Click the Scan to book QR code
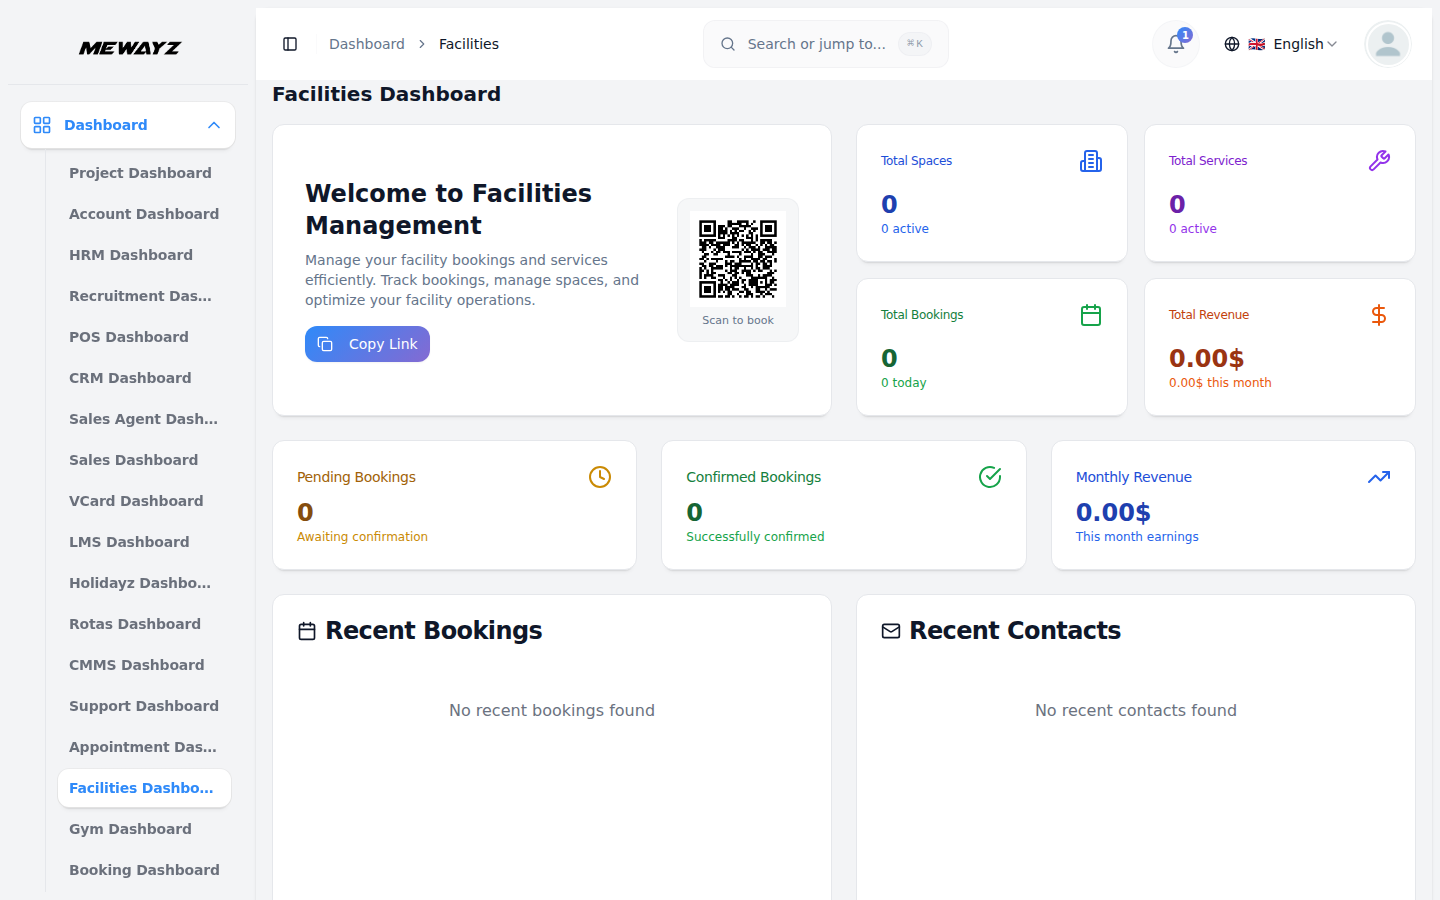 (x=738, y=257)
